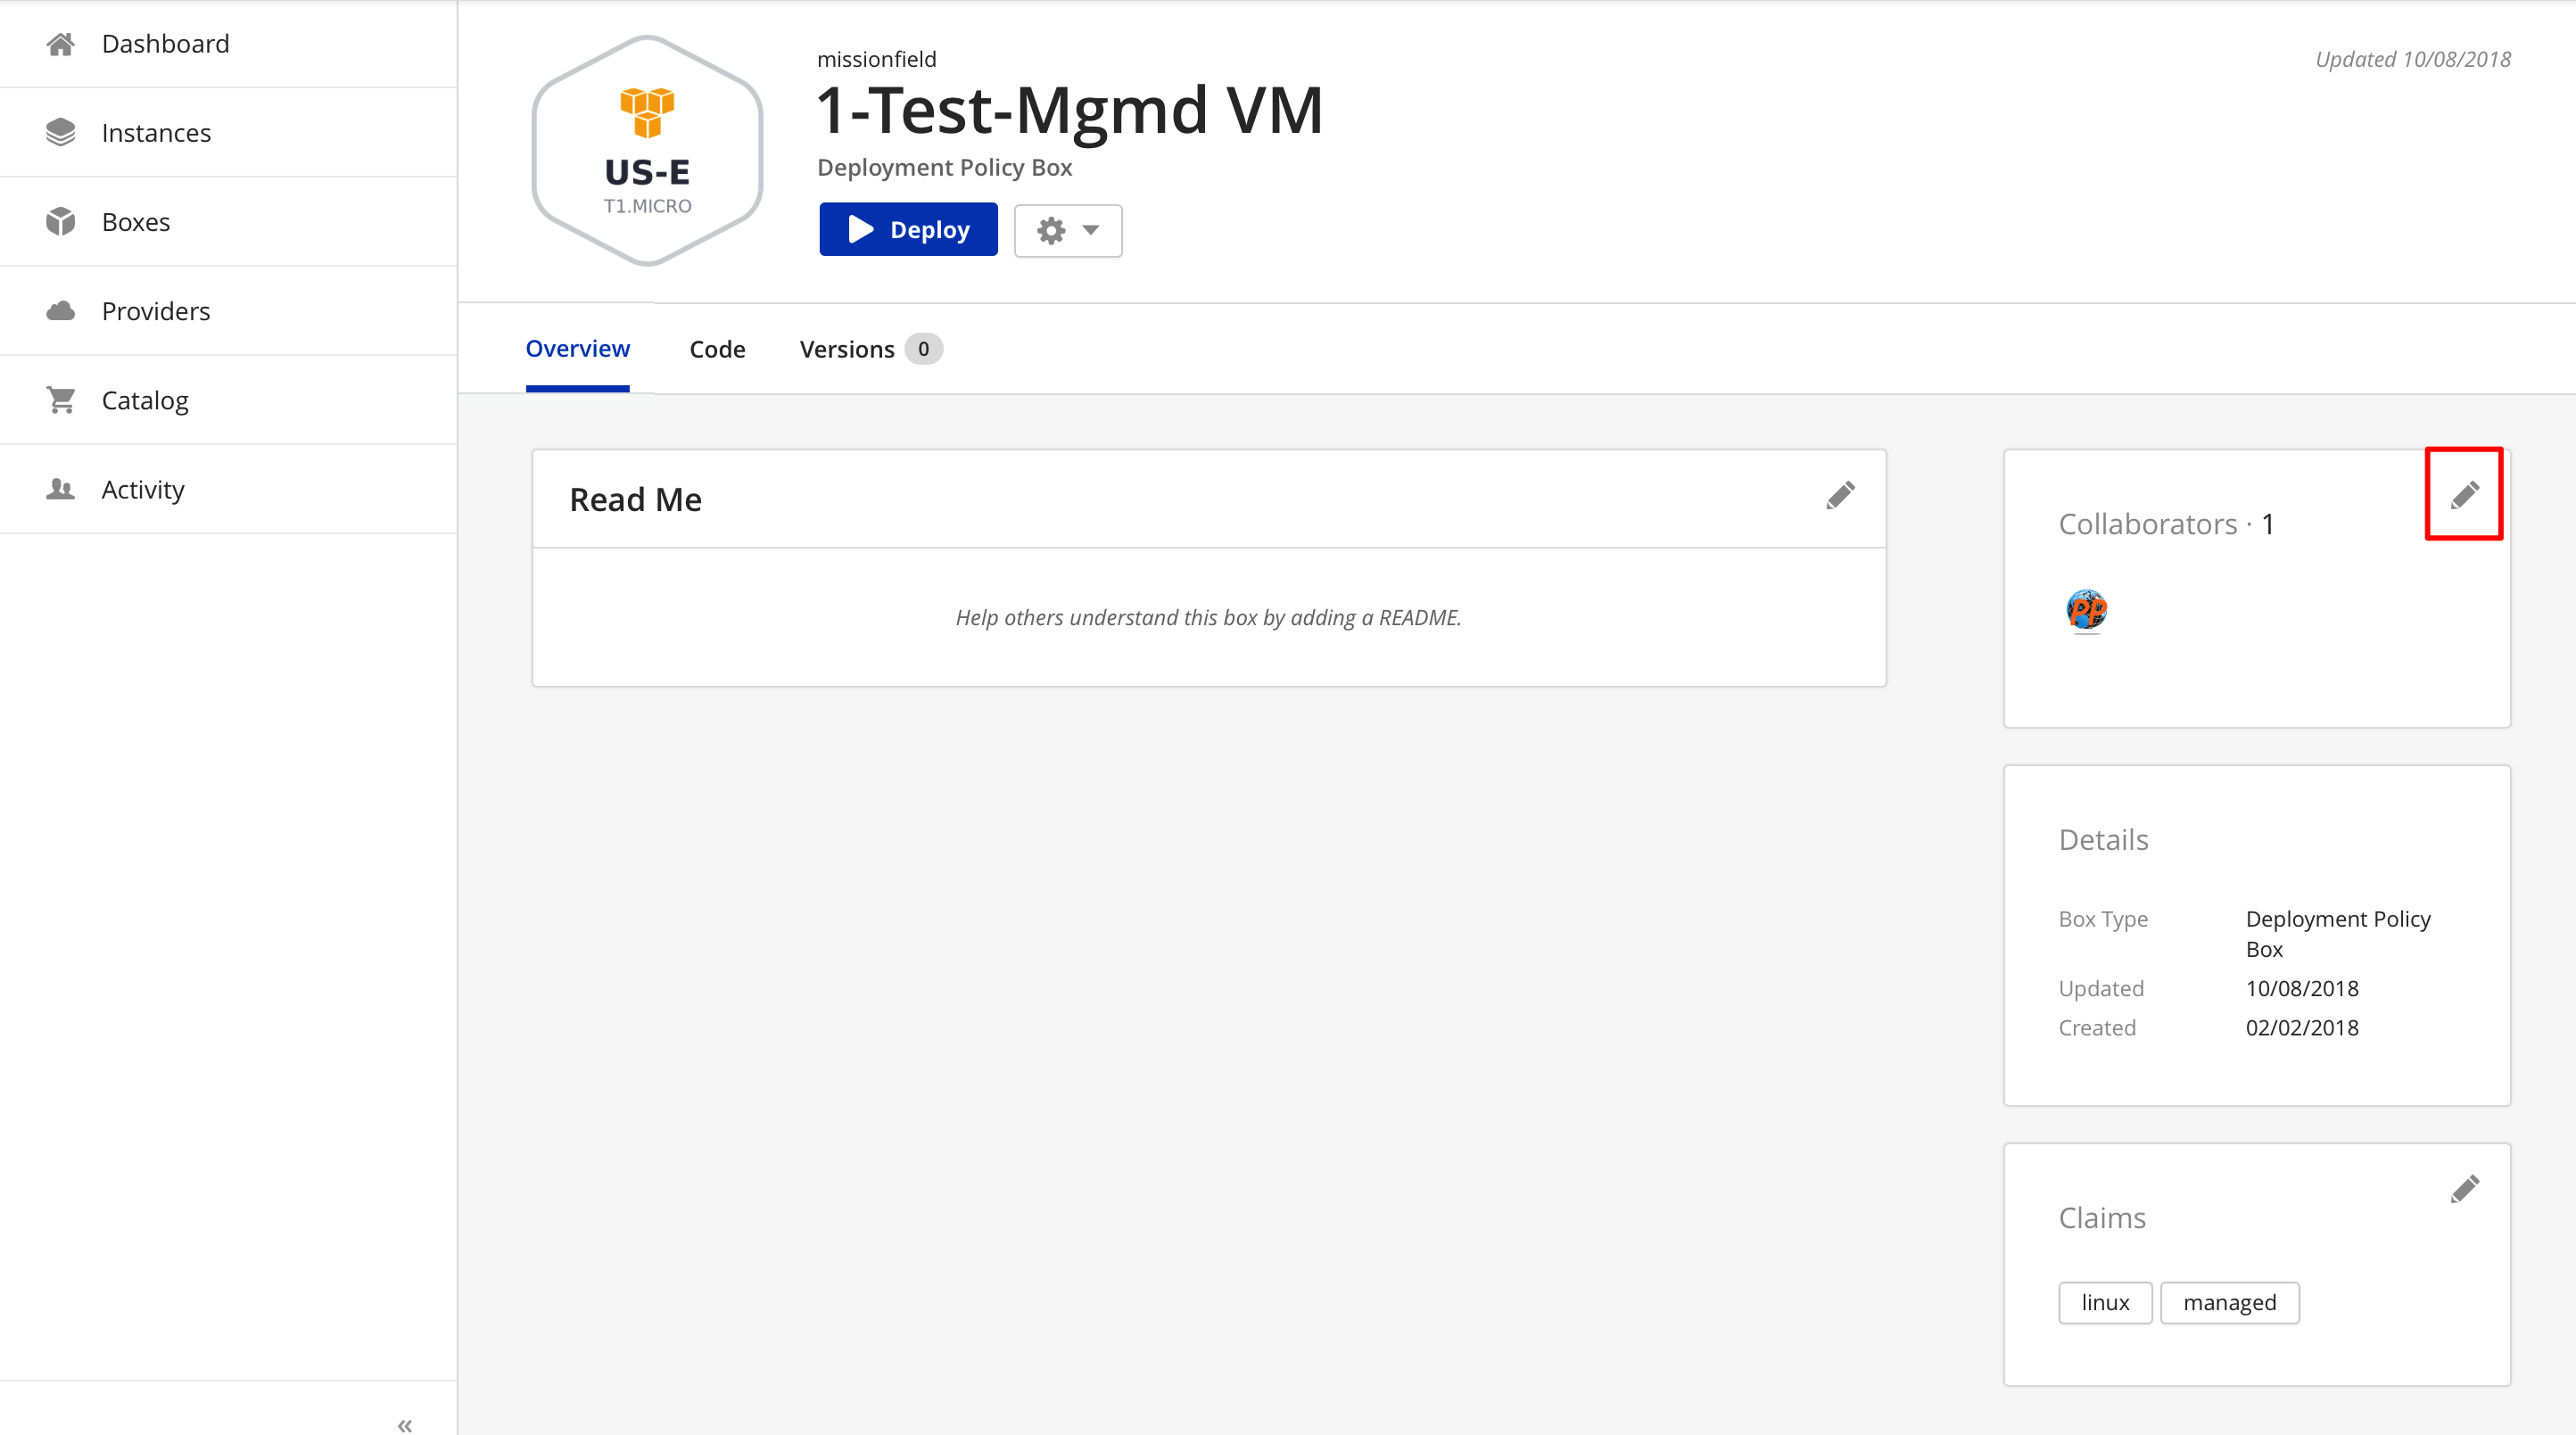Click the Deploy button
This screenshot has height=1435, width=2576.
pyautogui.click(x=908, y=228)
